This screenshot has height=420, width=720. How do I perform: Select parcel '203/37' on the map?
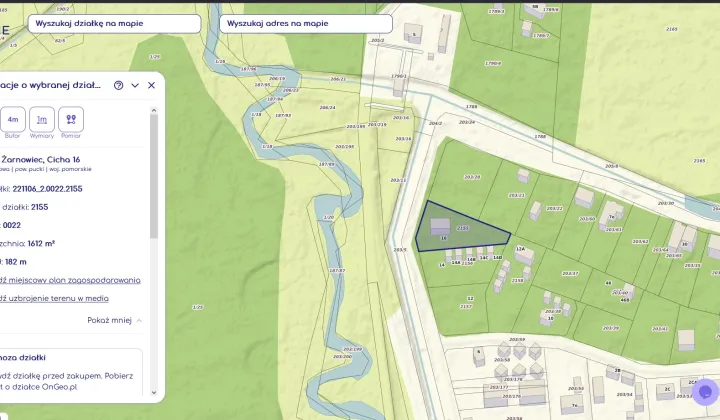(570, 273)
